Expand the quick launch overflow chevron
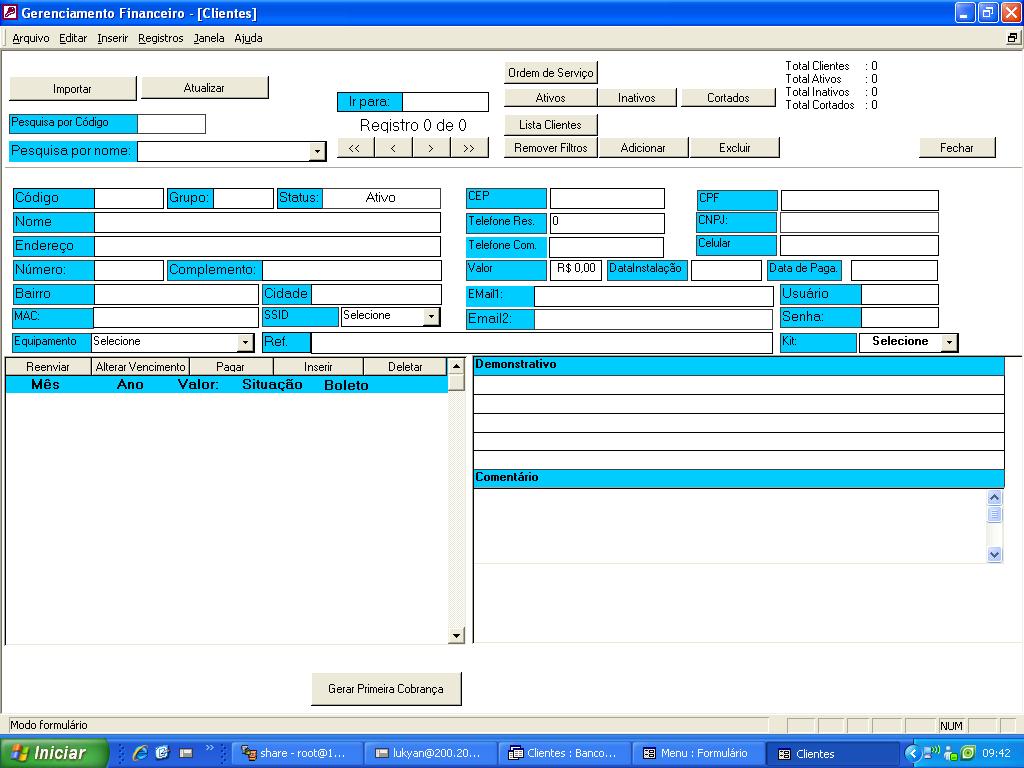This screenshot has width=1024, height=768. pos(210,748)
